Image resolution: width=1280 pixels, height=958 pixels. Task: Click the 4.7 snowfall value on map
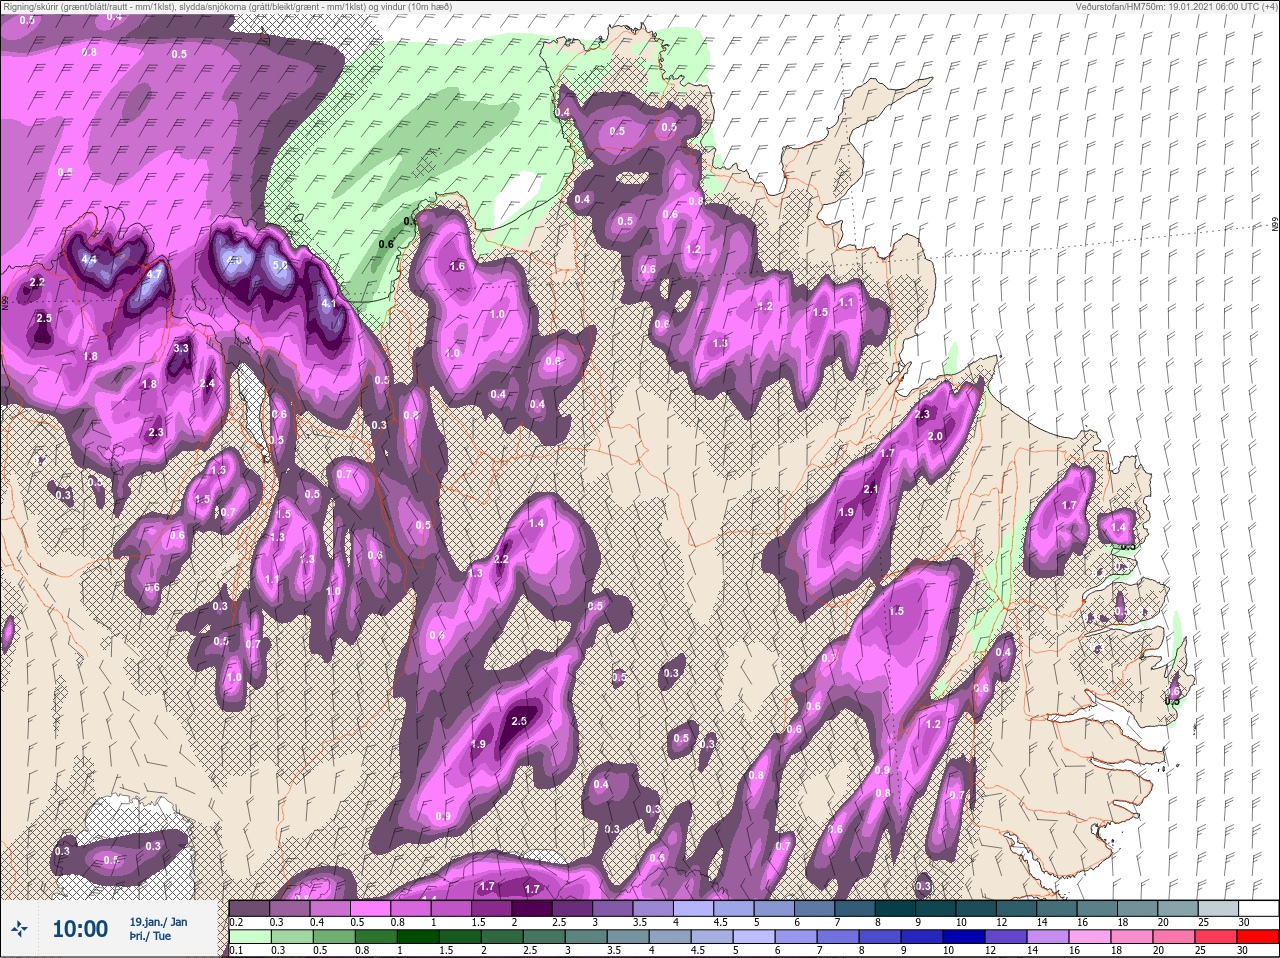point(154,274)
